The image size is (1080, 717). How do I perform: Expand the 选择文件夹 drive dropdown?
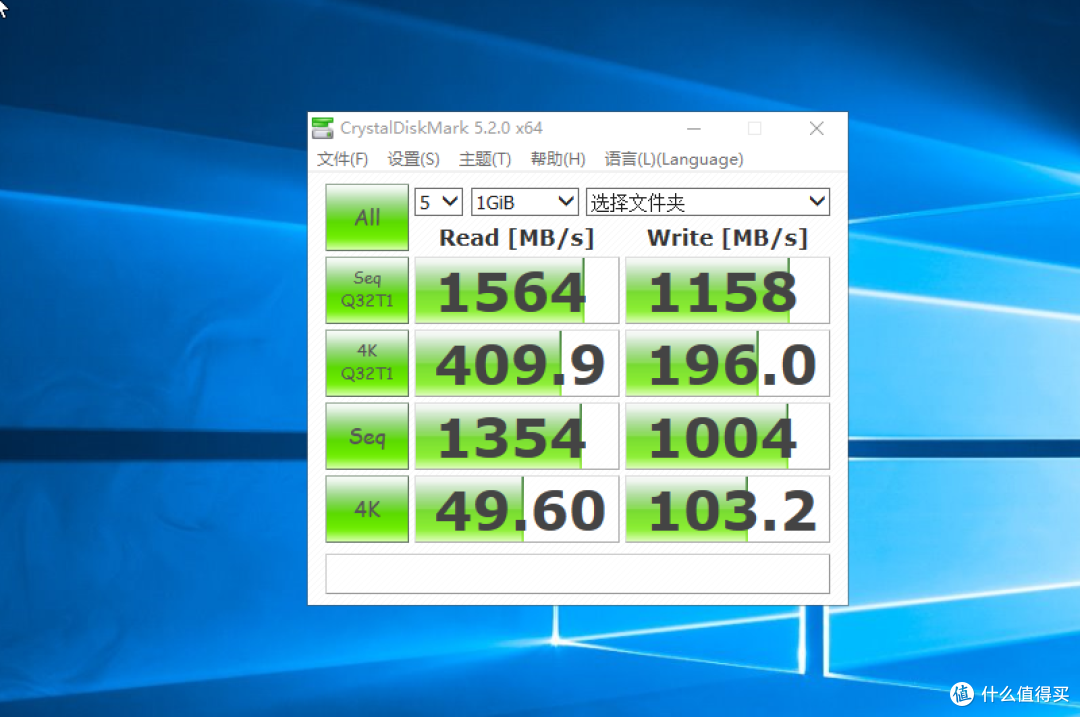click(x=707, y=202)
